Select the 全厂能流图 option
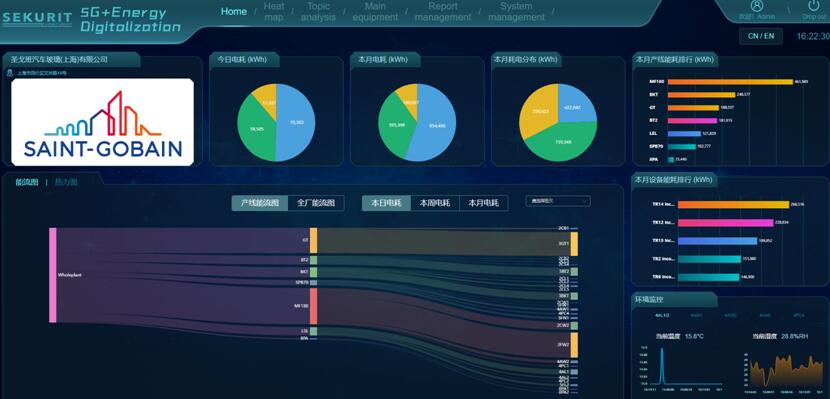The width and height of the screenshot is (830, 399). [316, 203]
